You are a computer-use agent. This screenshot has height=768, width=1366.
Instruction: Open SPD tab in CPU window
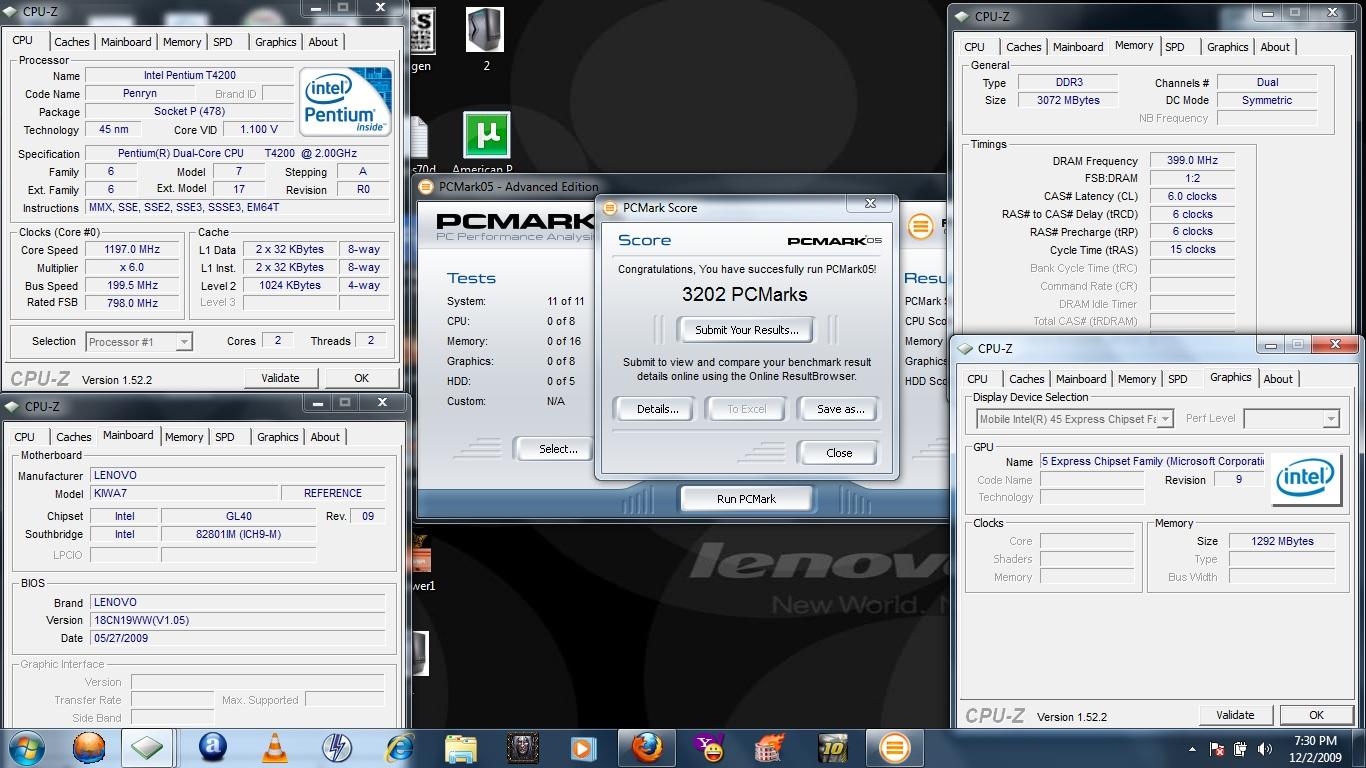pos(223,42)
